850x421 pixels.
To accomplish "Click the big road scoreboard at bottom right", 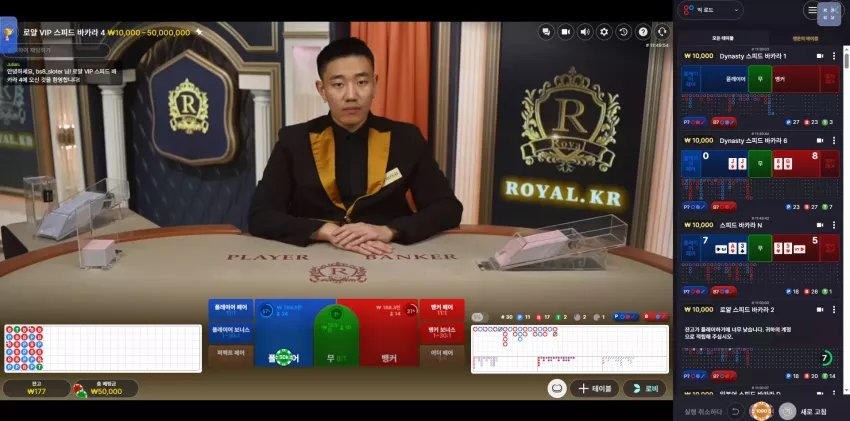I will tap(570, 349).
